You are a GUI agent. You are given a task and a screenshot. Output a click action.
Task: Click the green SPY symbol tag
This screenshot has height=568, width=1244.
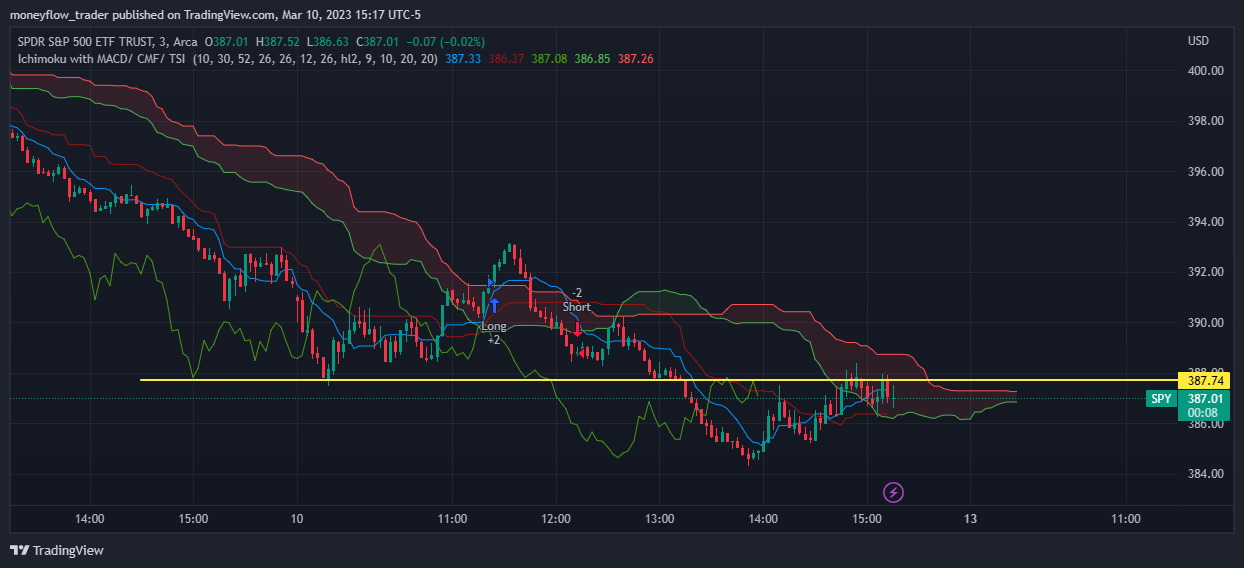pyautogui.click(x=1161, y=399)
